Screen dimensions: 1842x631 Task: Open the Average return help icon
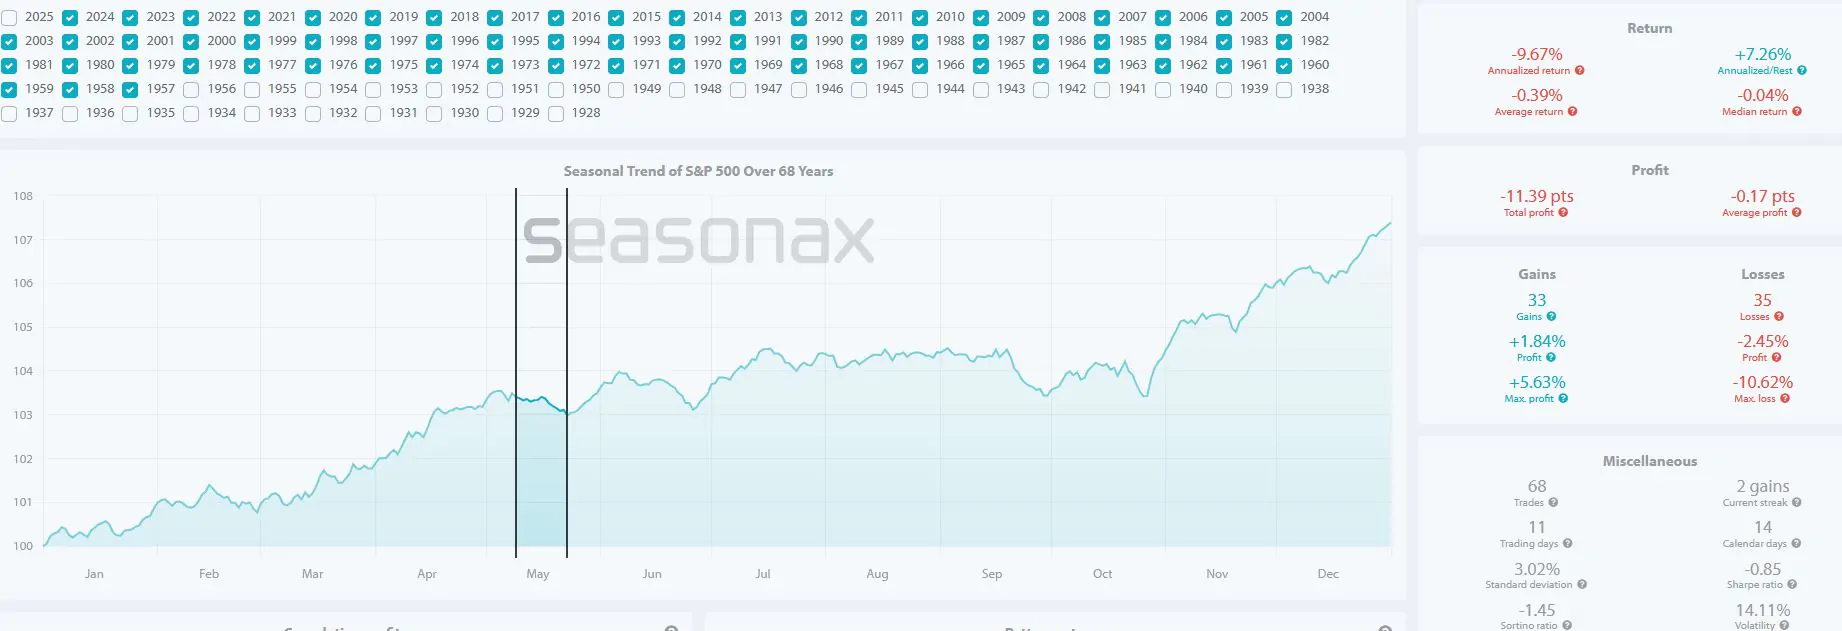pyautogui.click(x=1573, y=112)
